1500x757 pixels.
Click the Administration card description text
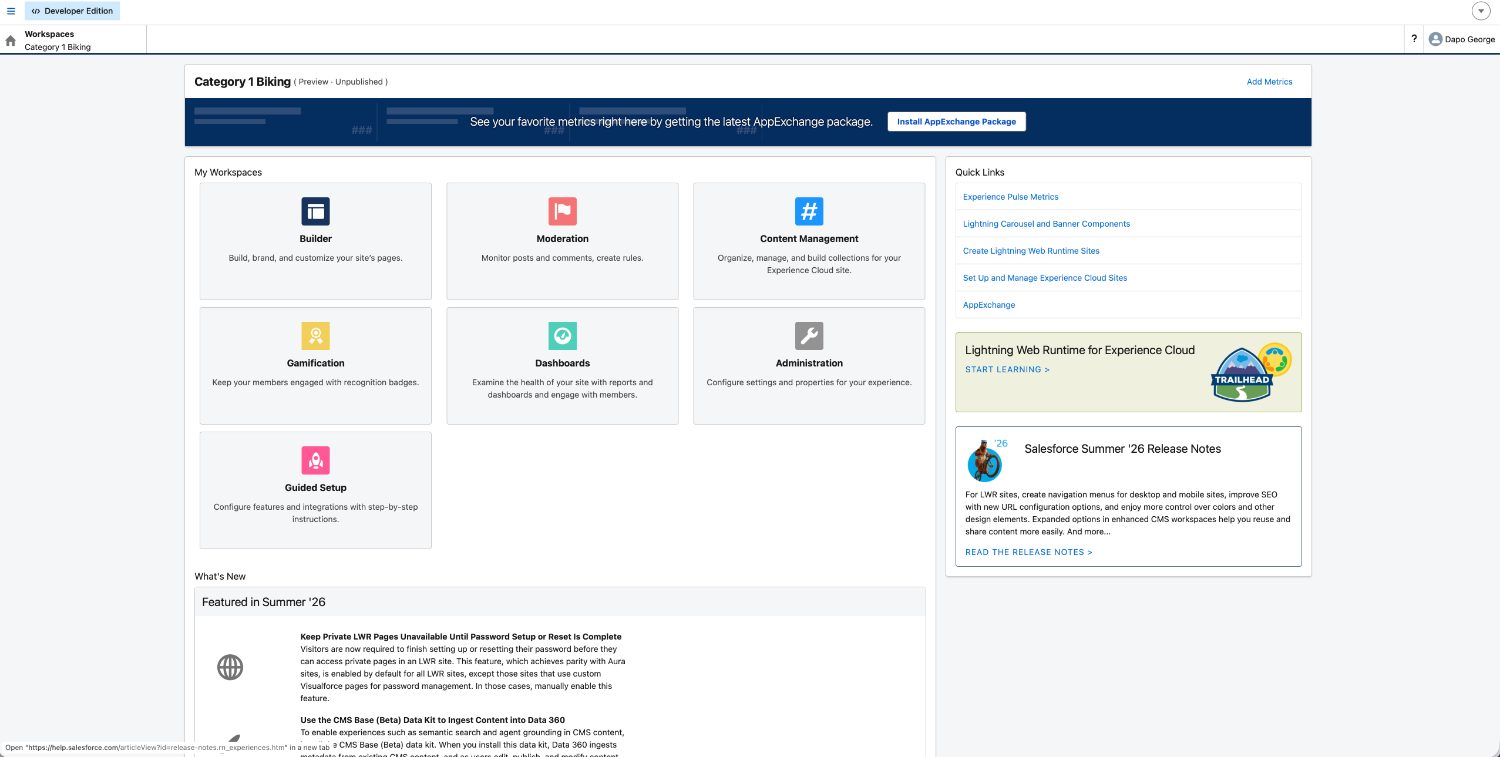(x=809, y=382)
